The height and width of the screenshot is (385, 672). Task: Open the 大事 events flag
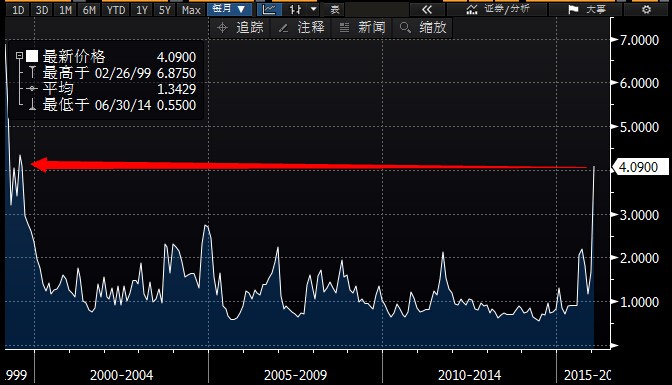586,9
